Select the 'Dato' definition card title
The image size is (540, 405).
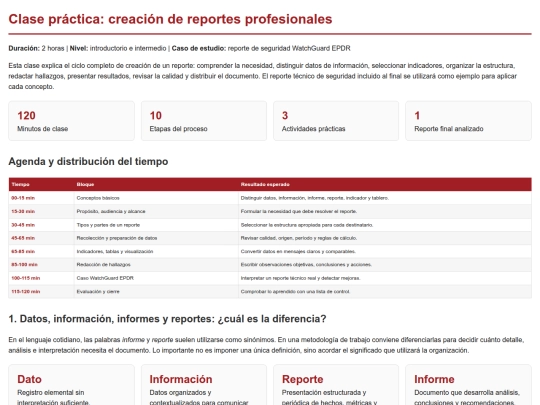29,379
